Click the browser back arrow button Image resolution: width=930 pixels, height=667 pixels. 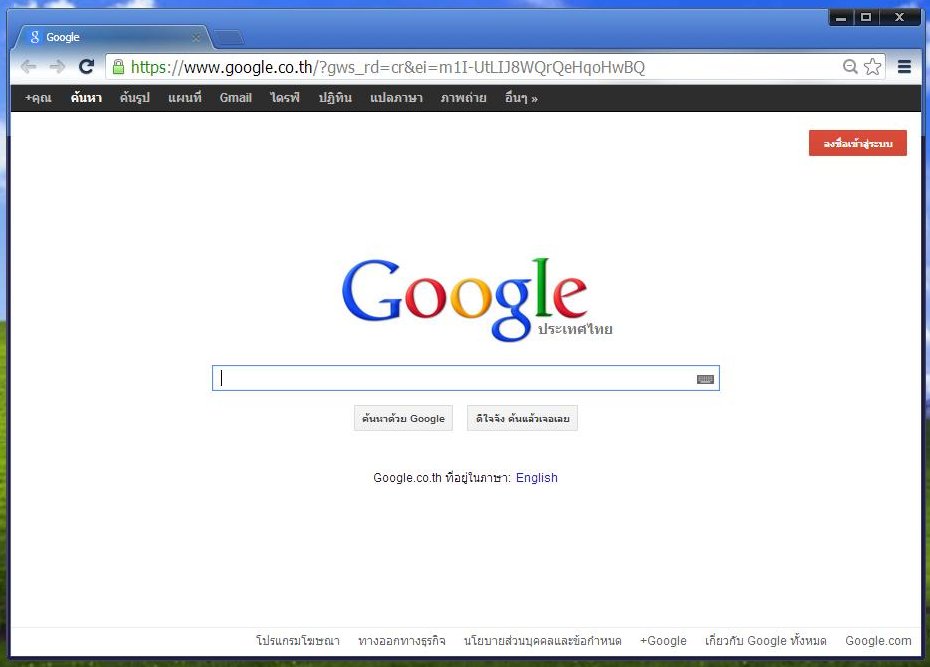[28, 67]
